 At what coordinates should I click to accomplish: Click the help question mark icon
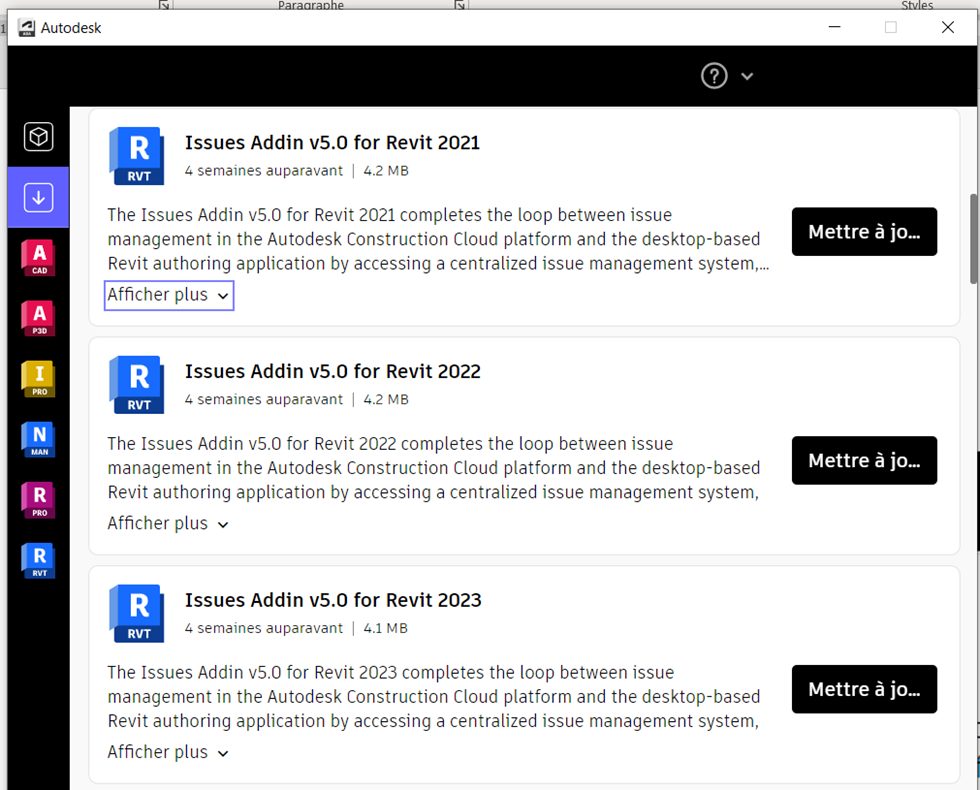(x=714, y=76)
